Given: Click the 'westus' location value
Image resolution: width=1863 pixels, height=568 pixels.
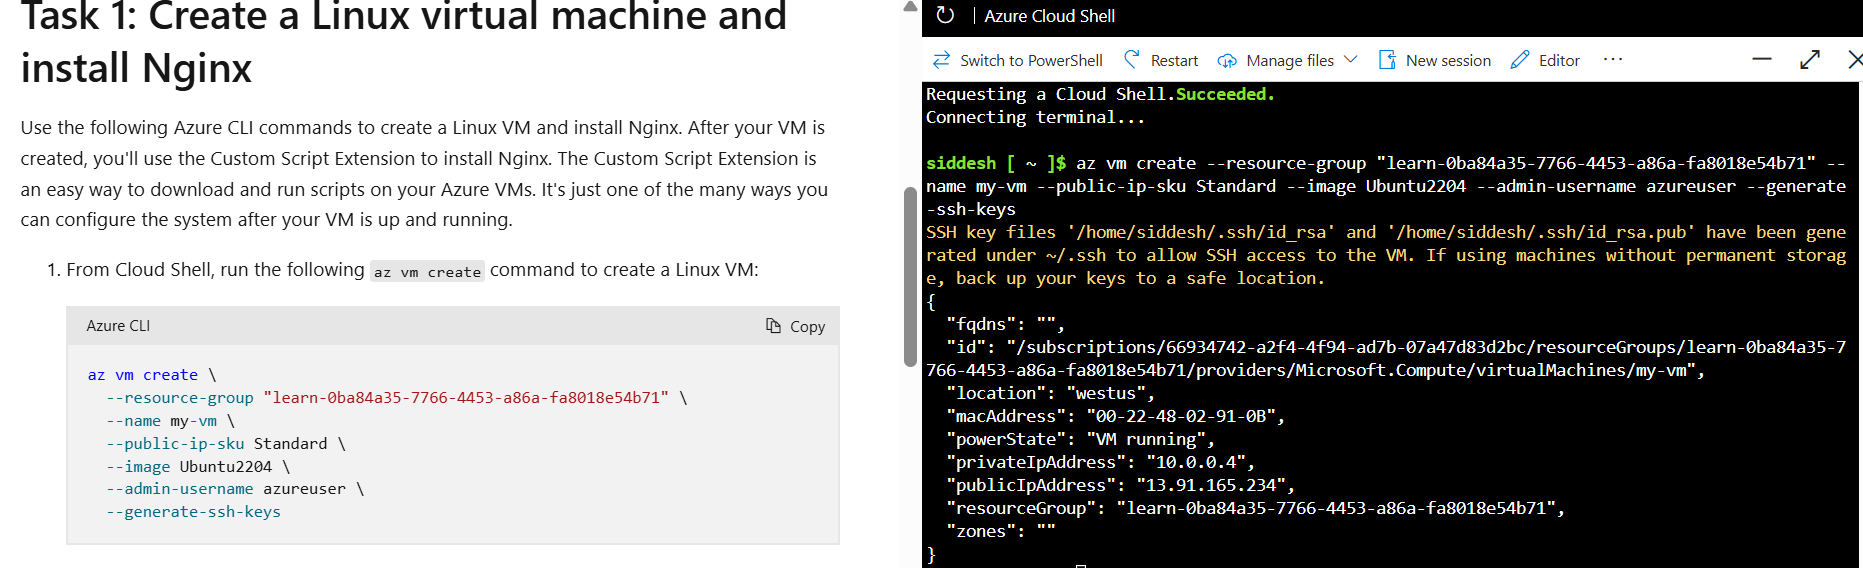Looking at the screenshot, I should click(1105, 393).
